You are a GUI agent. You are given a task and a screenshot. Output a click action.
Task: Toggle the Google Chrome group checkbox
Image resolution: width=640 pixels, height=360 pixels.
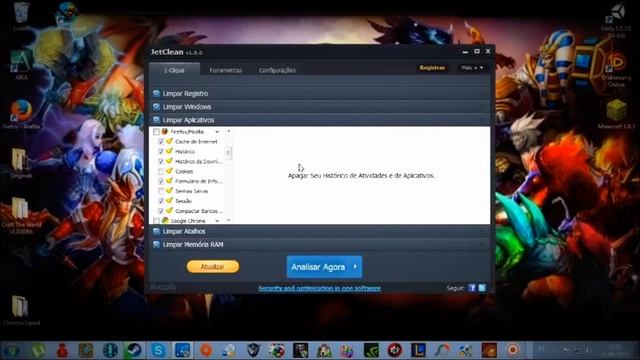tap(156, 221)
